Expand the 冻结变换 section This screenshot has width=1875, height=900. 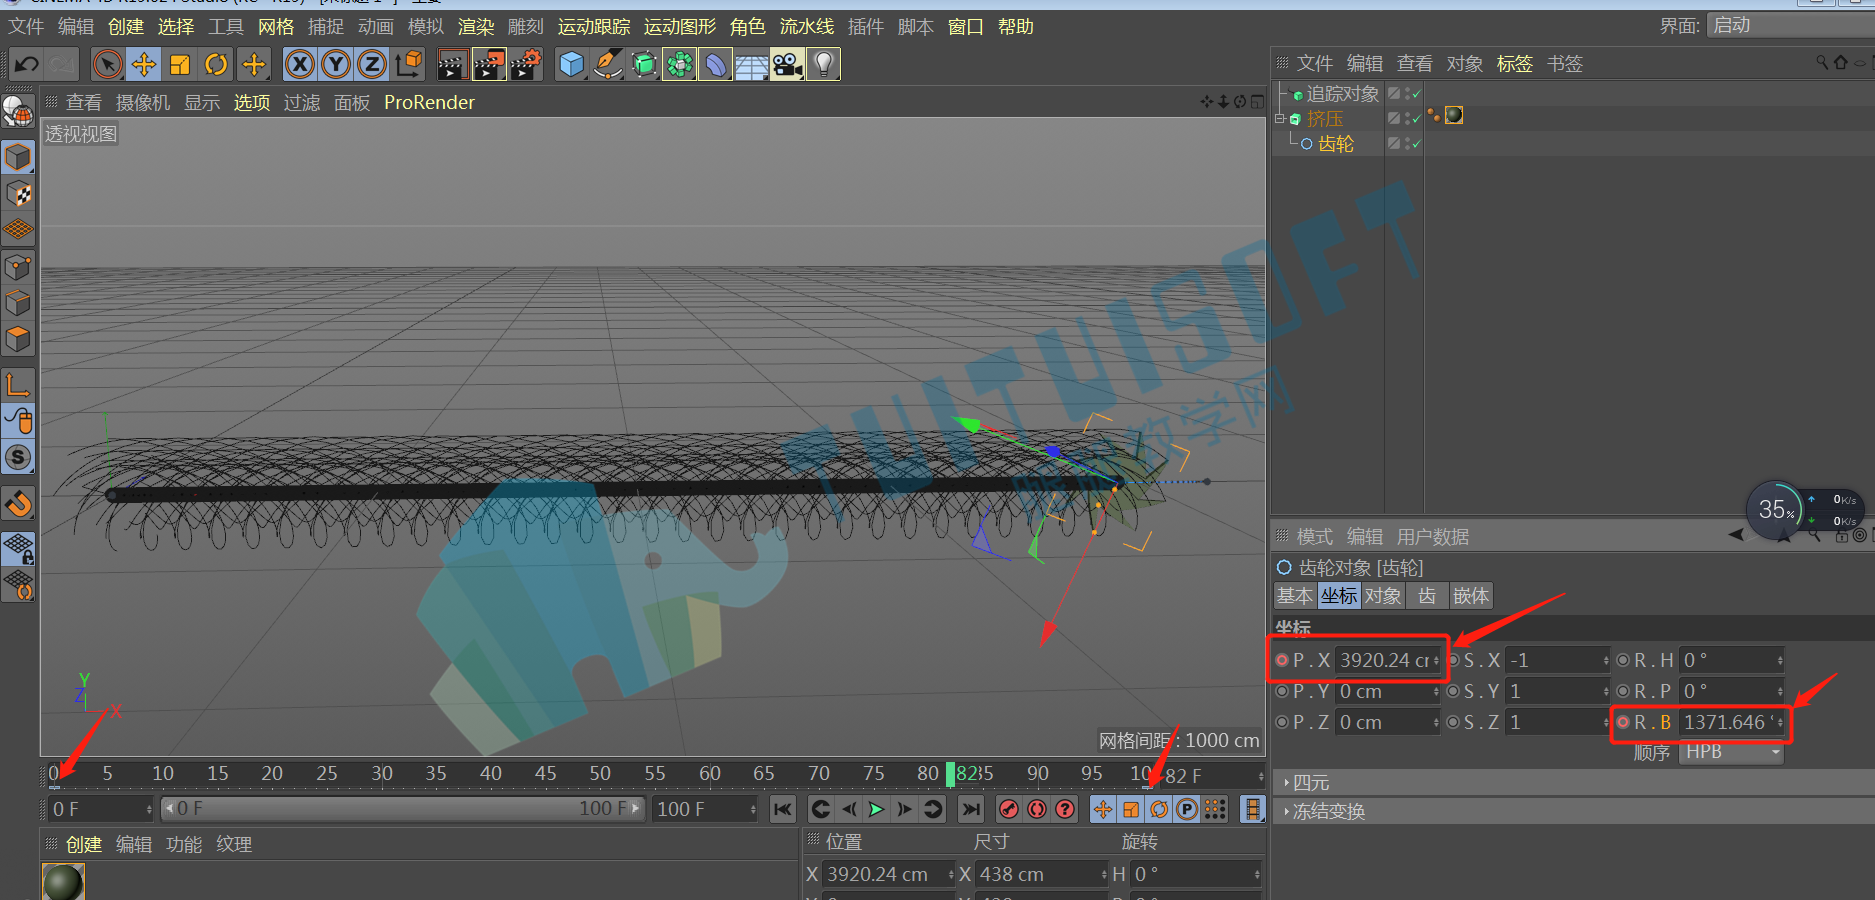(x=1327, y=812)
